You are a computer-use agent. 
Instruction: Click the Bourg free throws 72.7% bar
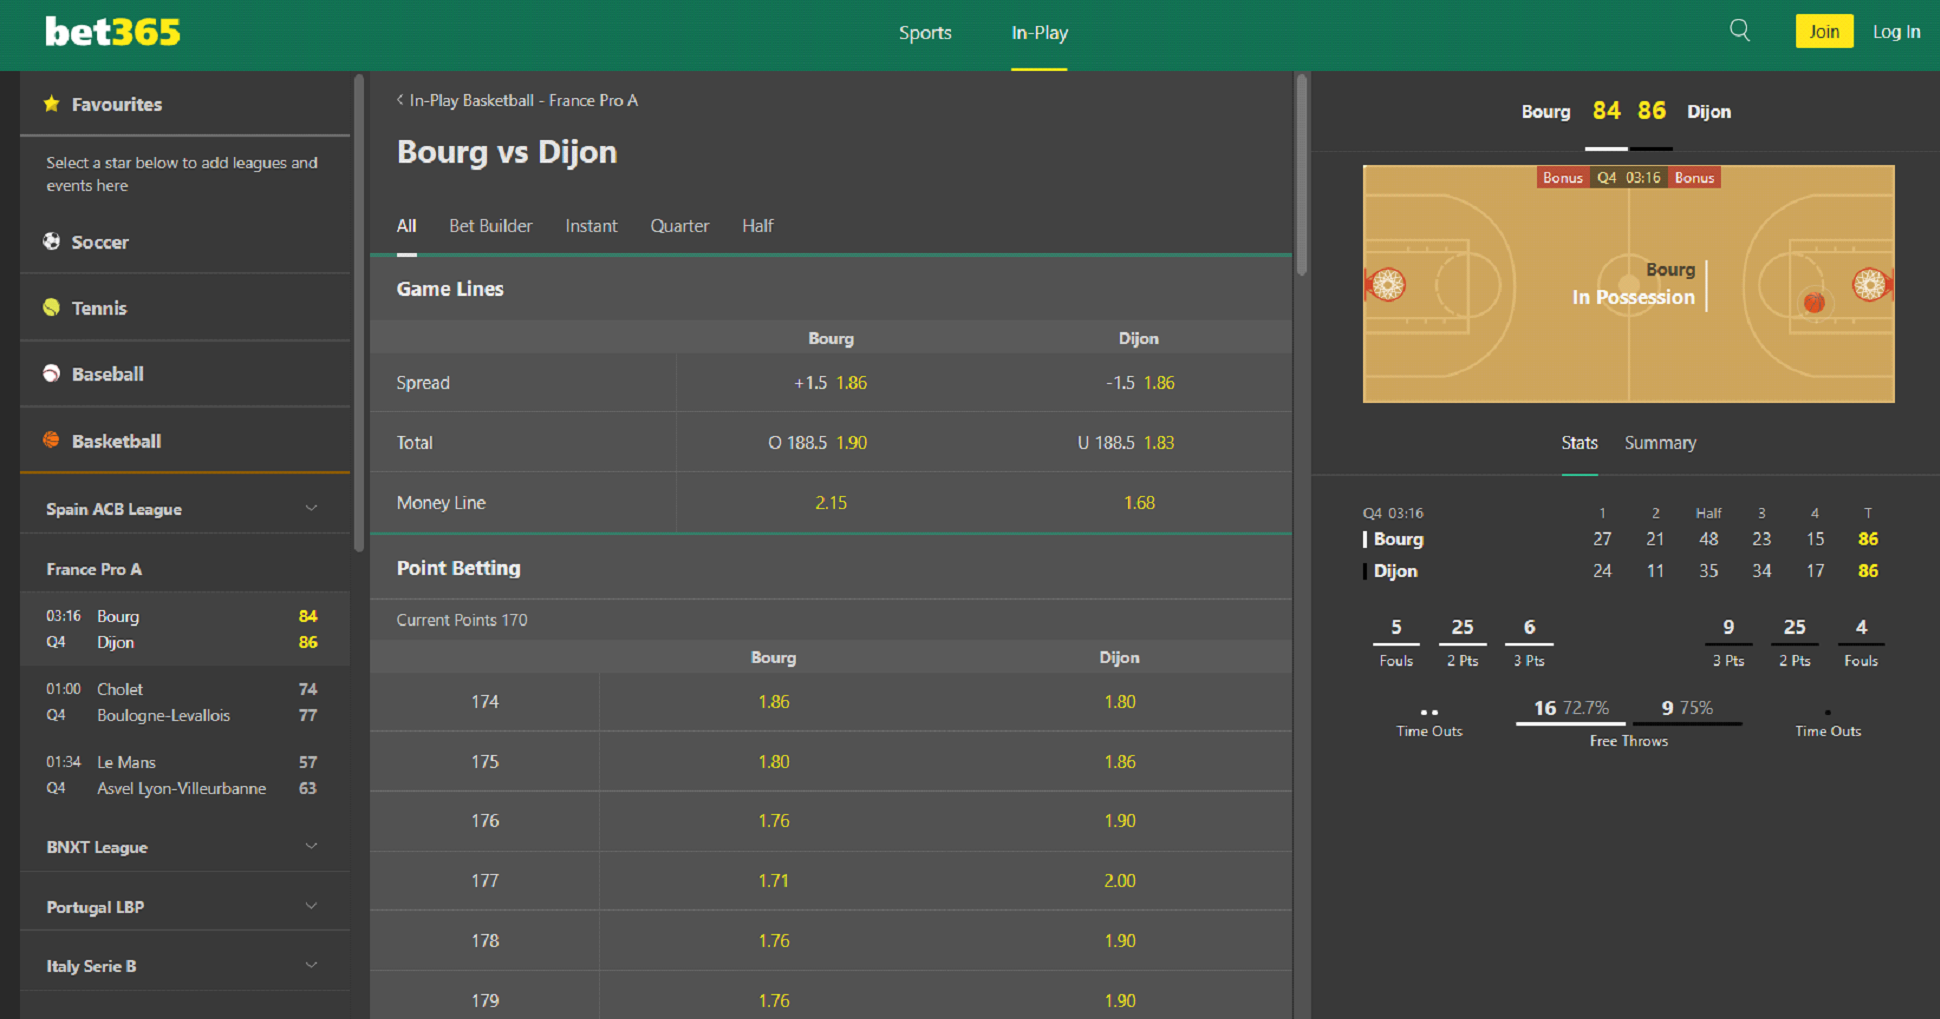[x=1571, y=723]
